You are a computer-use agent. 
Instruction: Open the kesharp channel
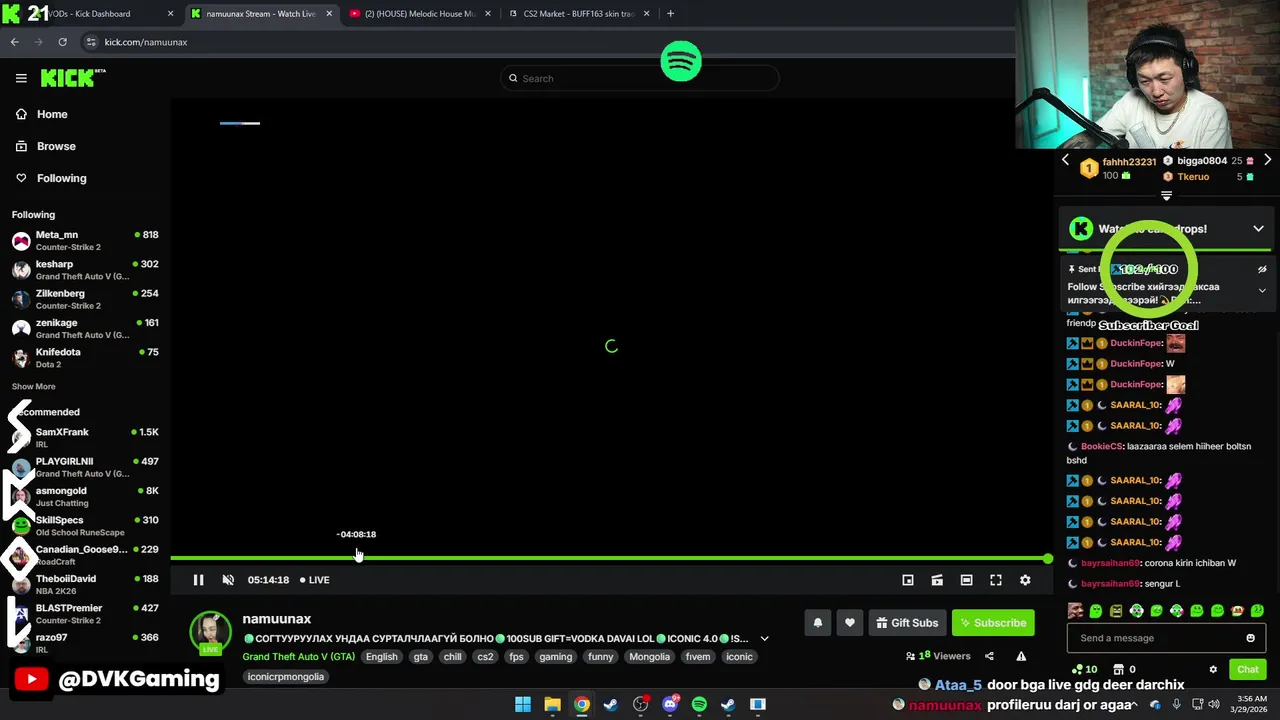click(x=85, y=270)
